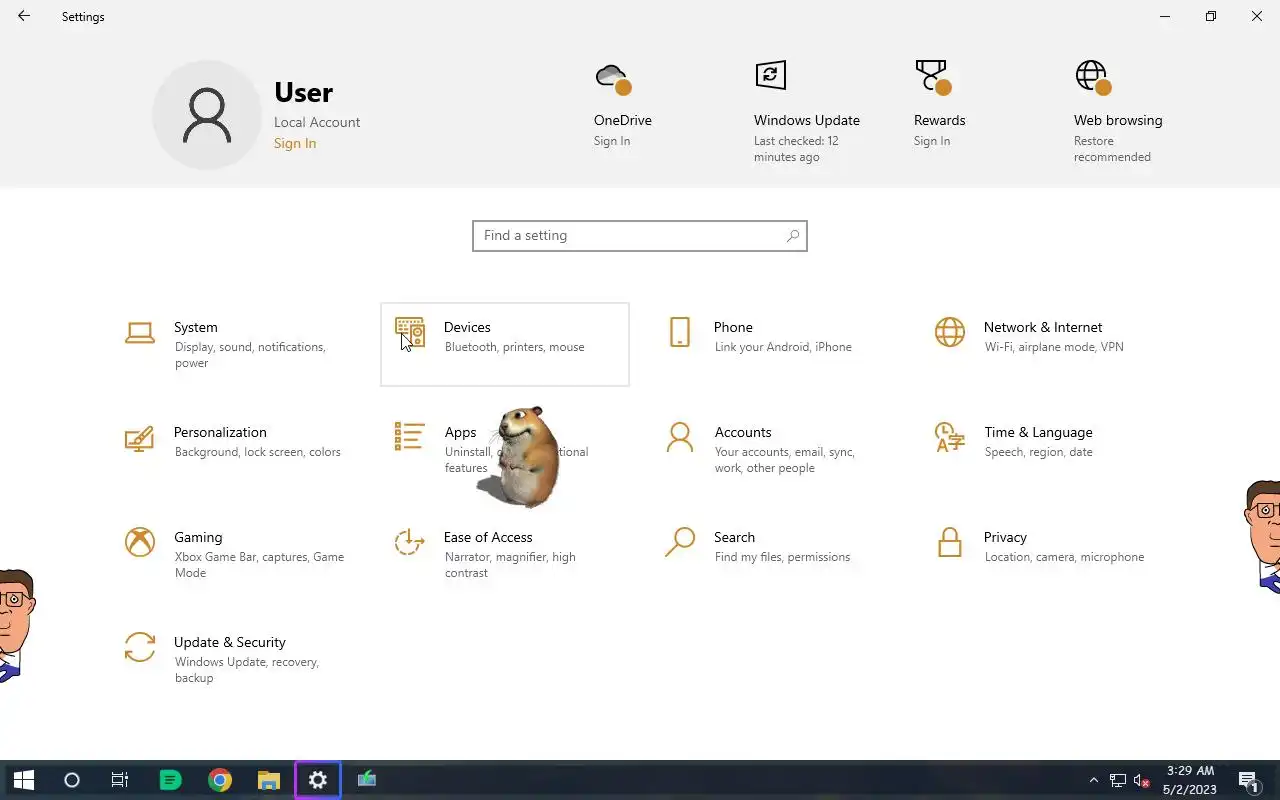Click the Sign In link under User
This screenshot has width=1280, height=800.
[295, 143]
